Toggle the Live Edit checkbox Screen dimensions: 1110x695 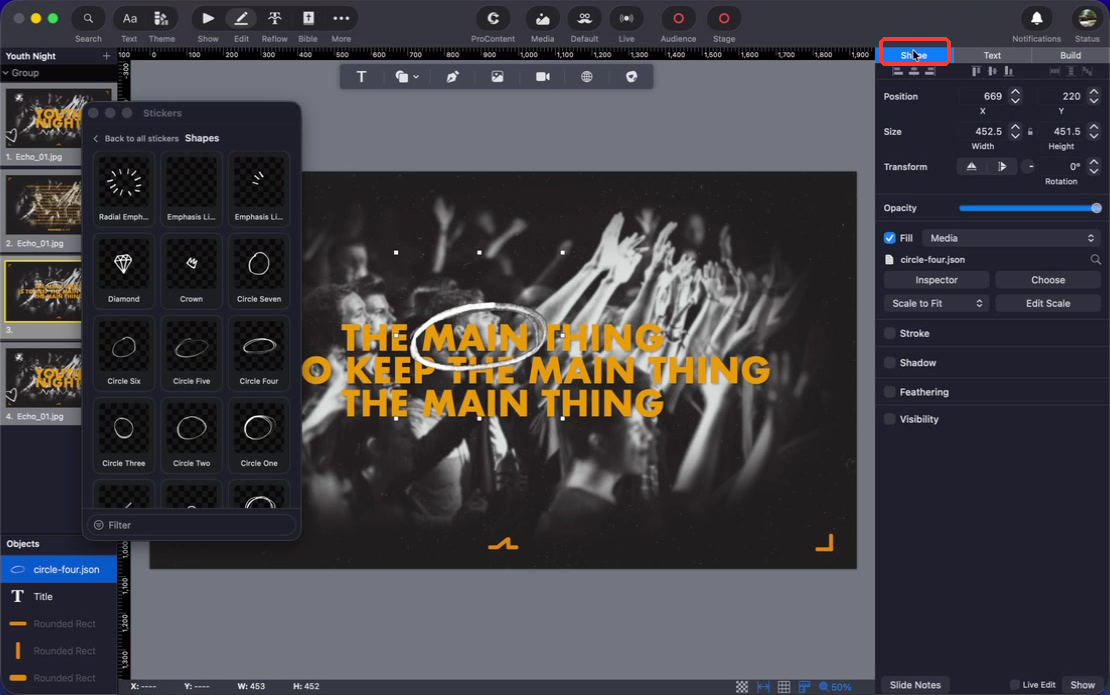pos(1014,684)
